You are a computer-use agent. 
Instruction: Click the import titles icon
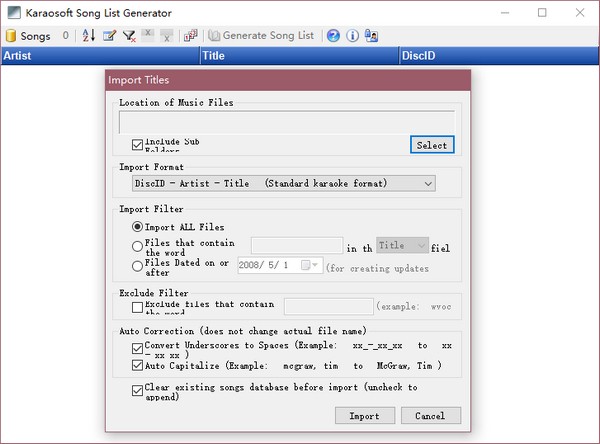click(190, 35)
